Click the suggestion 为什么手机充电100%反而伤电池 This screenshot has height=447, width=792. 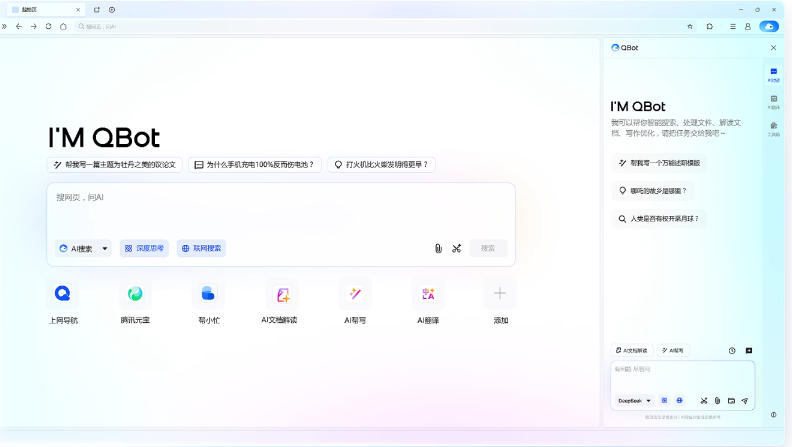coord(254,164)
